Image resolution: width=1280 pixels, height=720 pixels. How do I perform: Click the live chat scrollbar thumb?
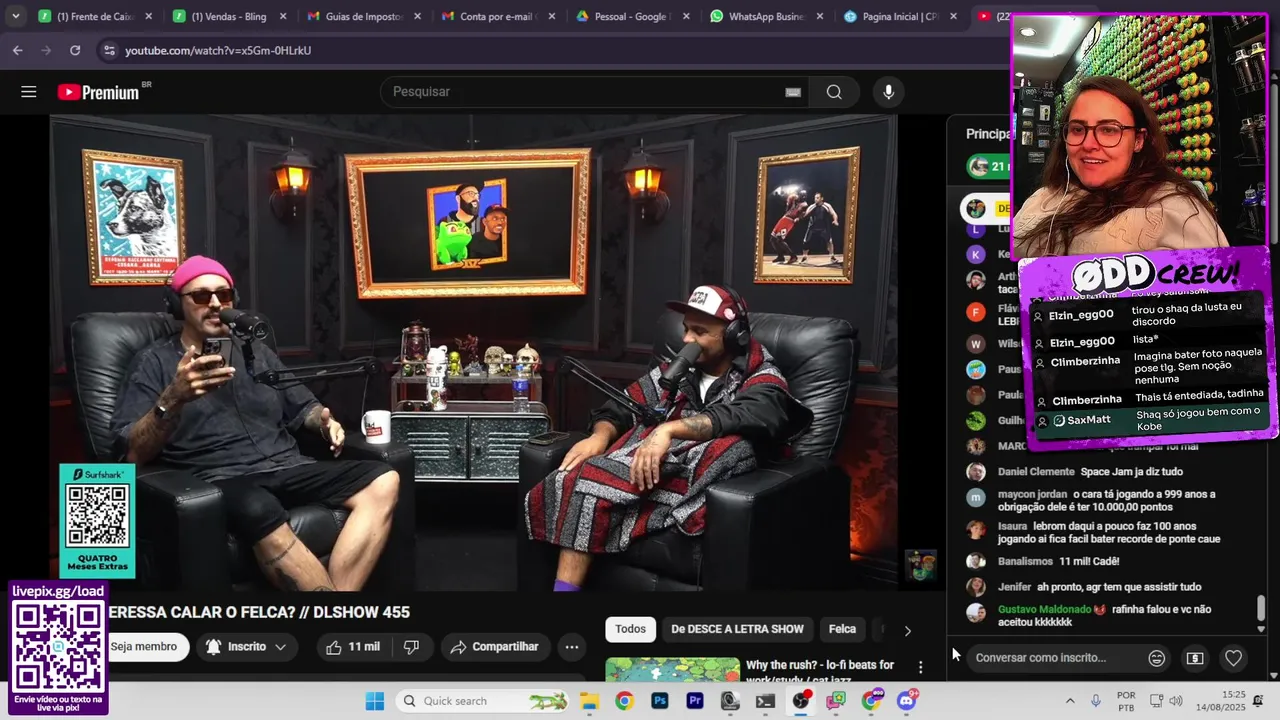[1261, 607]
